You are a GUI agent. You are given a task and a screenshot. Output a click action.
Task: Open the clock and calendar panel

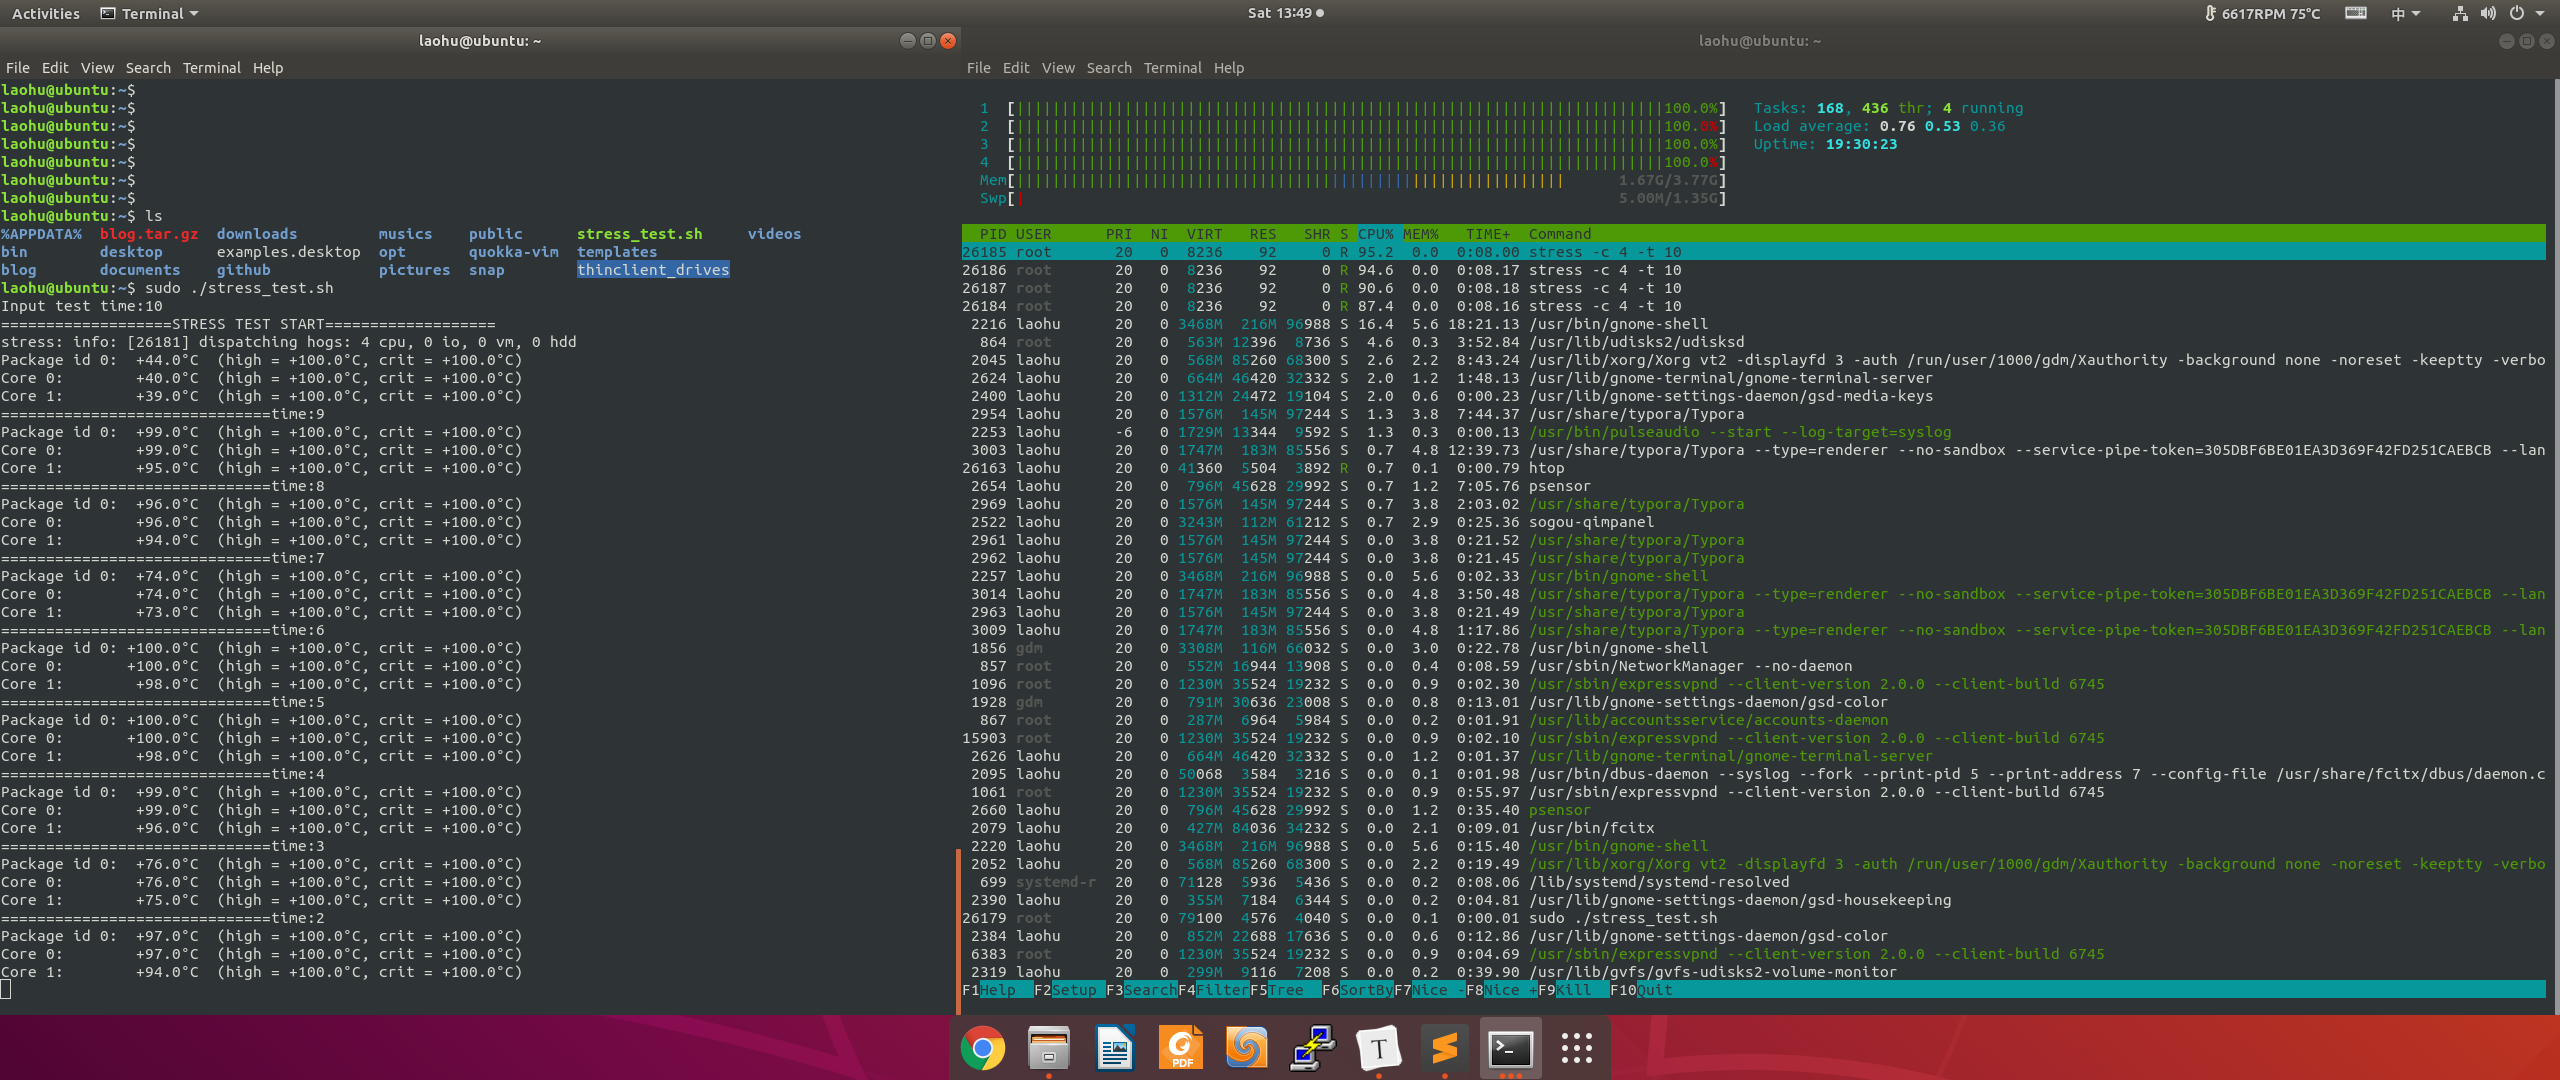coord(1285,13)
